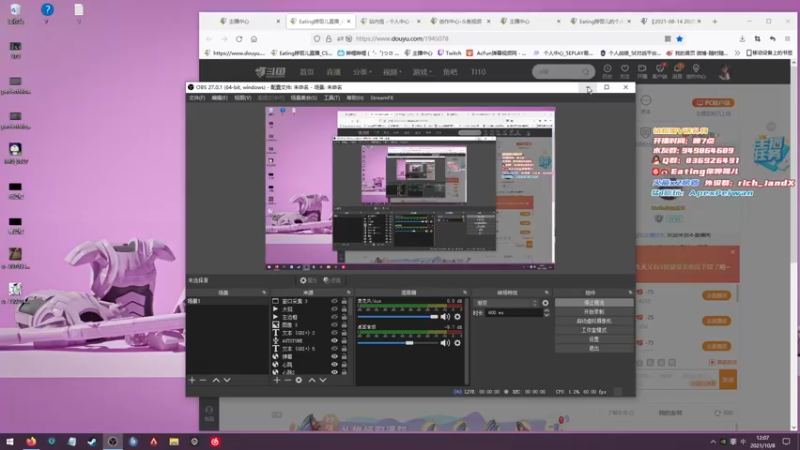Mute the desktop audio channel
The width and height of the screenshot is (800, 450).
point(445,343)
